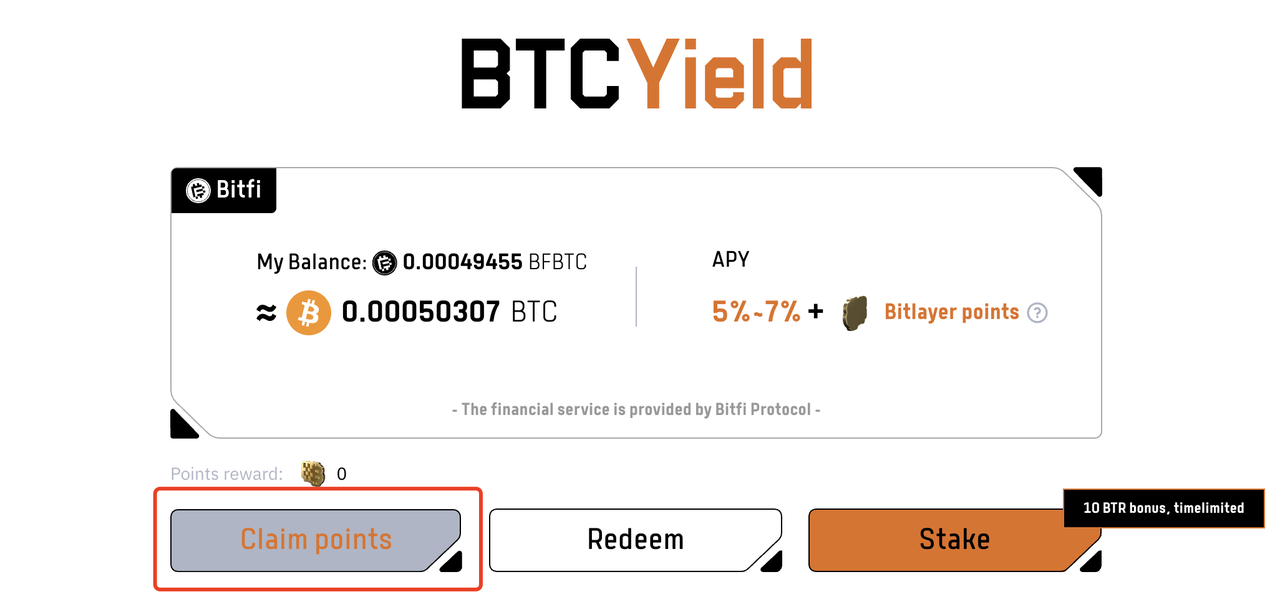Click the black corner triangle at card's top-right

(1088, 181)
